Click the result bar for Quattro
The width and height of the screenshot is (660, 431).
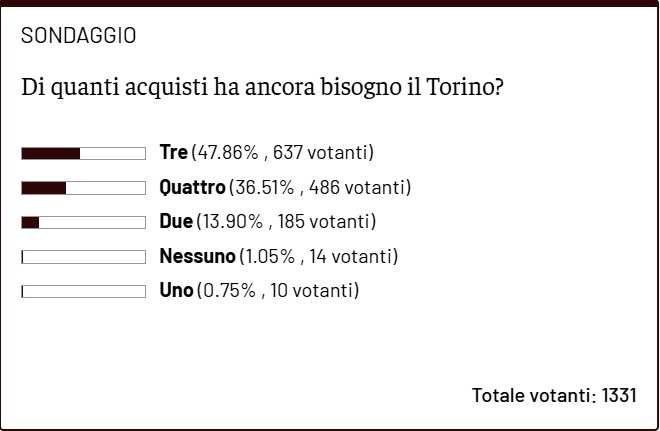[83, 188]
